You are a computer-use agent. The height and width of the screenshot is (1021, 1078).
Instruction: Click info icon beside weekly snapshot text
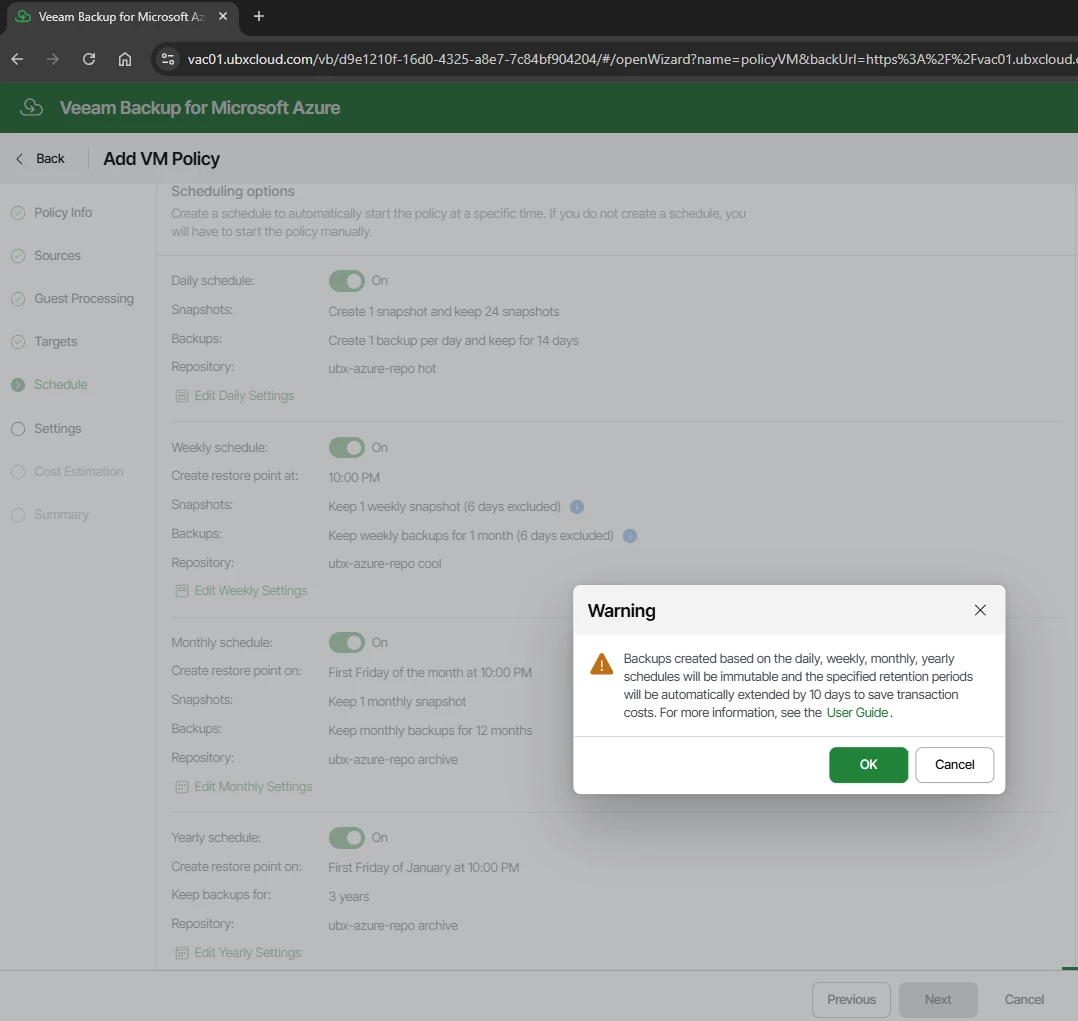577,507
